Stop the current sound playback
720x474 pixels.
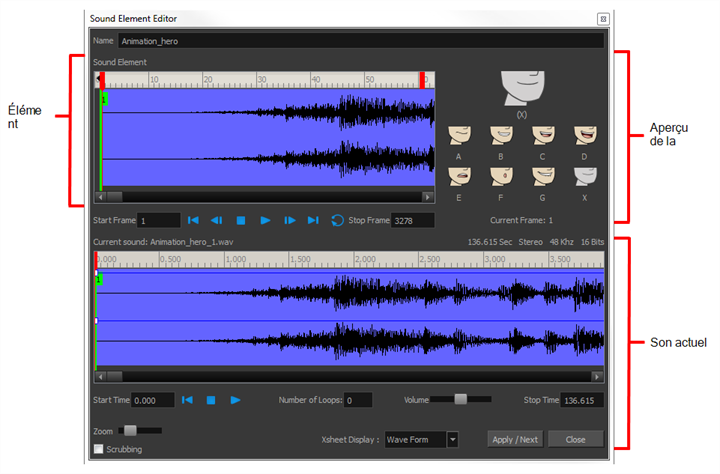[211, 400]
